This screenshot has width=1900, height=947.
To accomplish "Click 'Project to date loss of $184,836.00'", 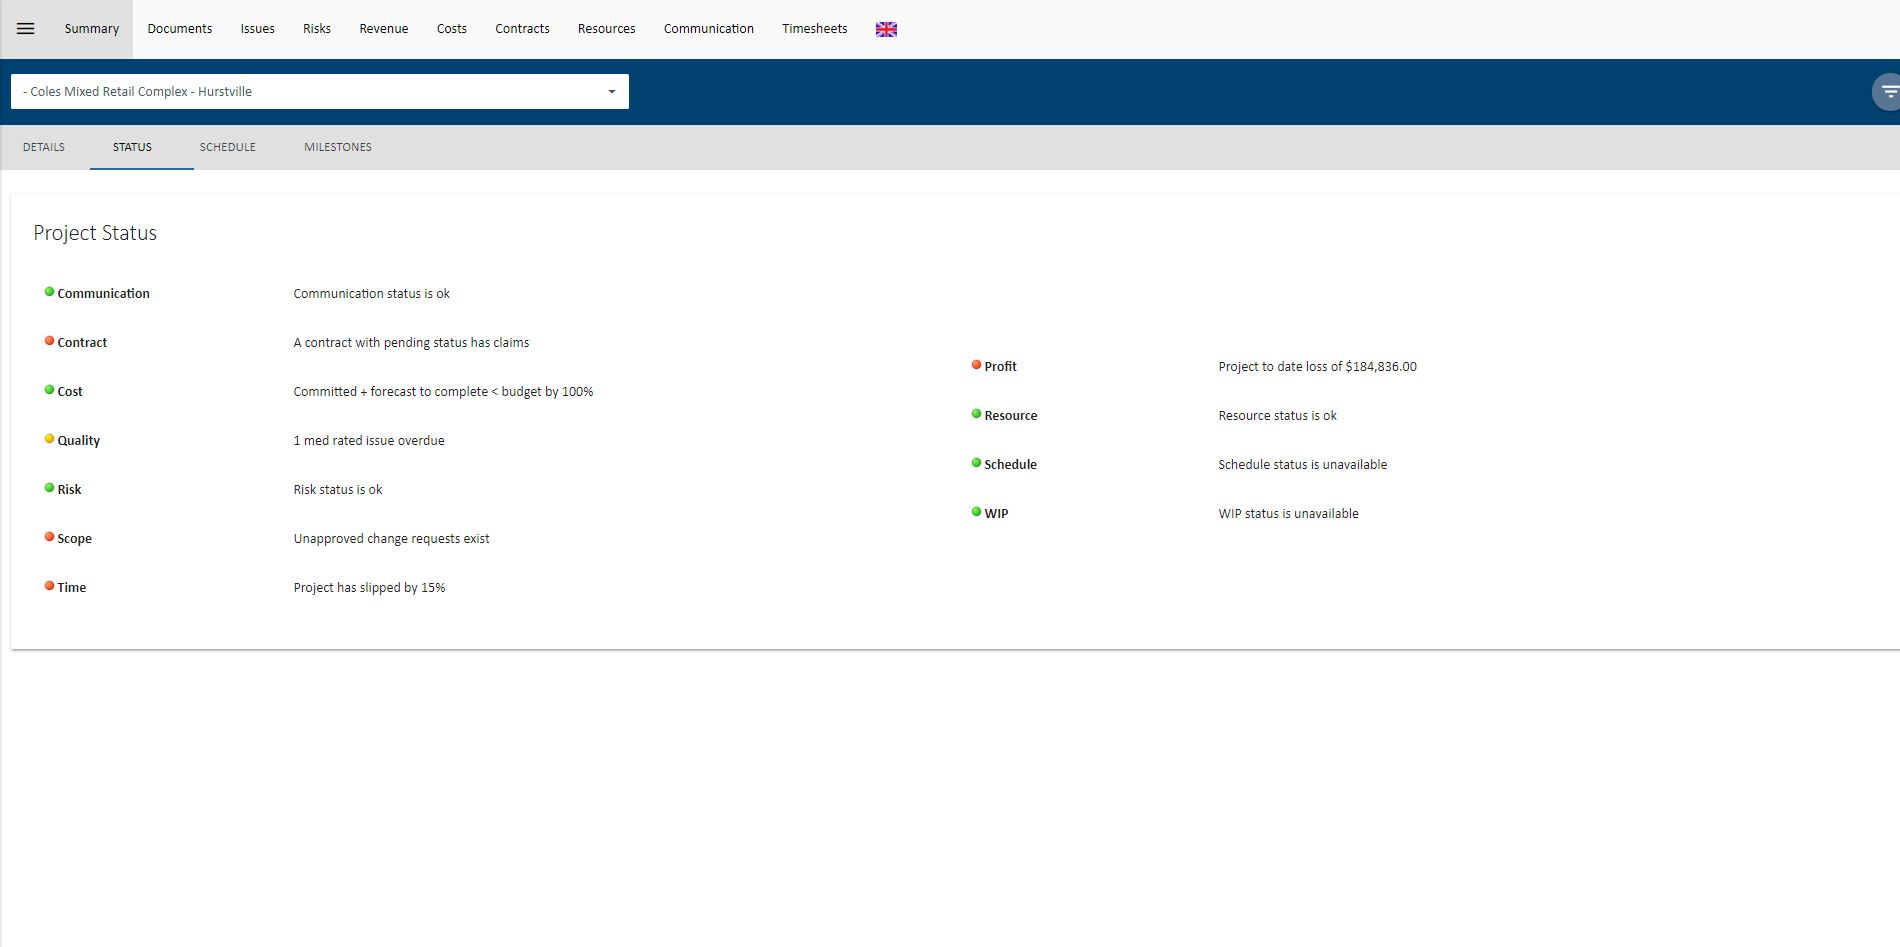I will (1318, 367).
